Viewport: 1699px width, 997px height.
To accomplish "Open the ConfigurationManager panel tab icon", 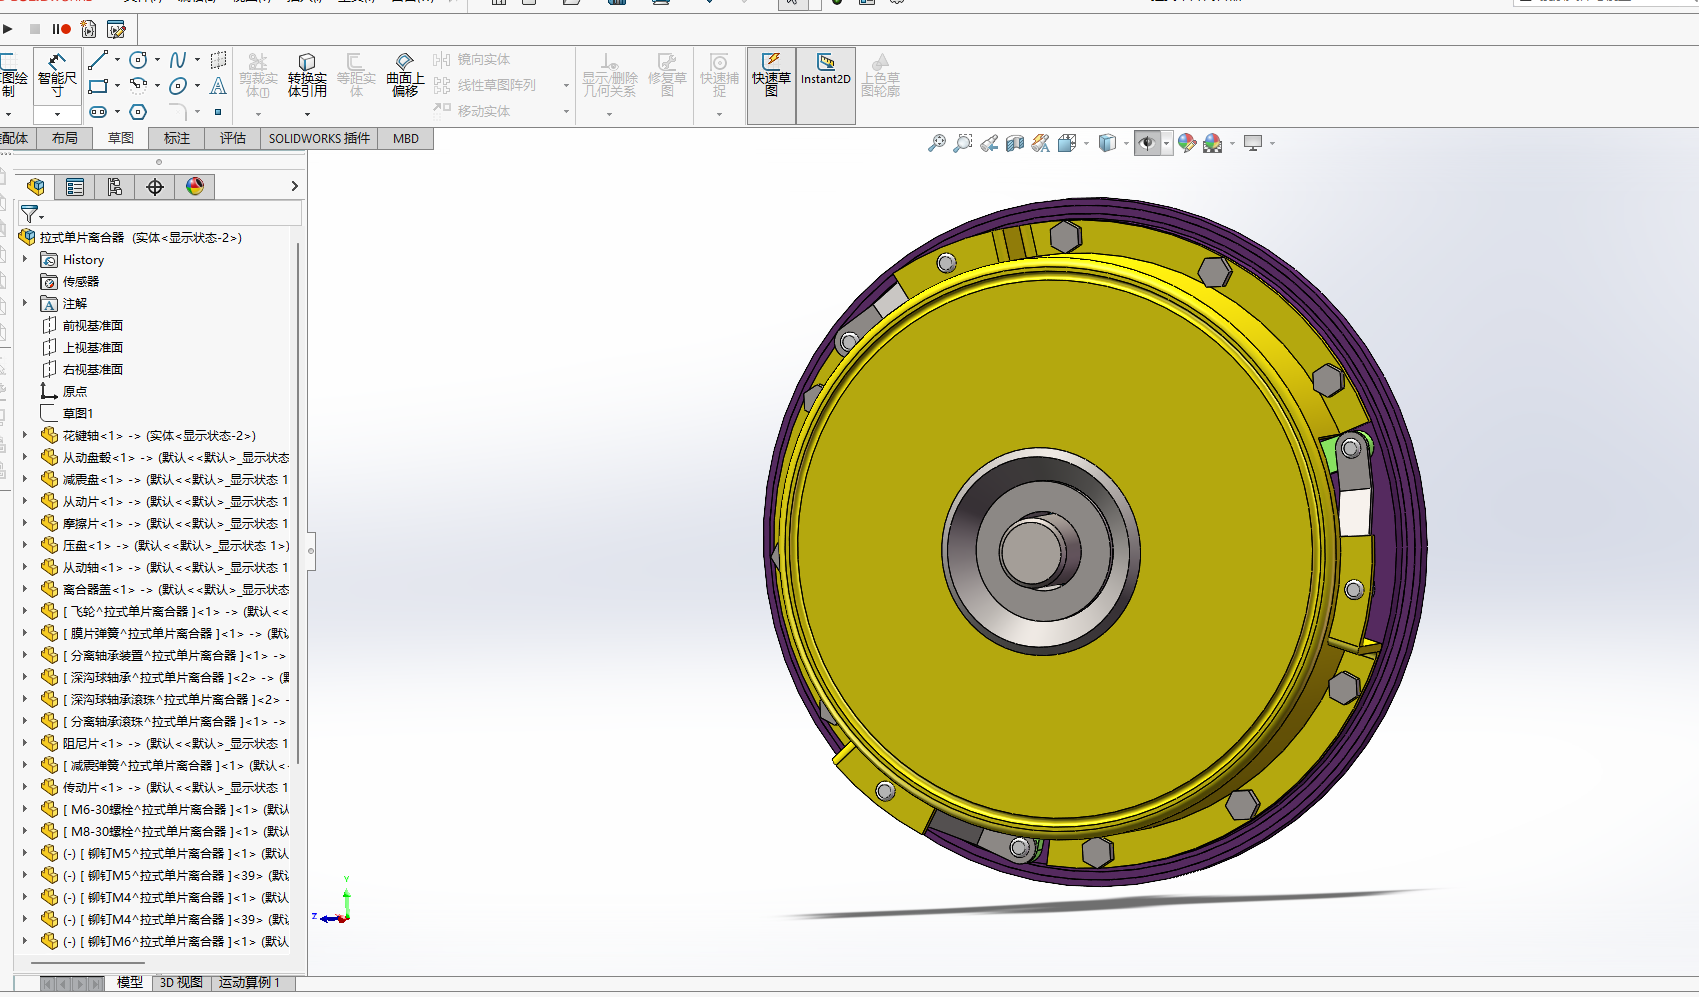I will coord(115,187).
